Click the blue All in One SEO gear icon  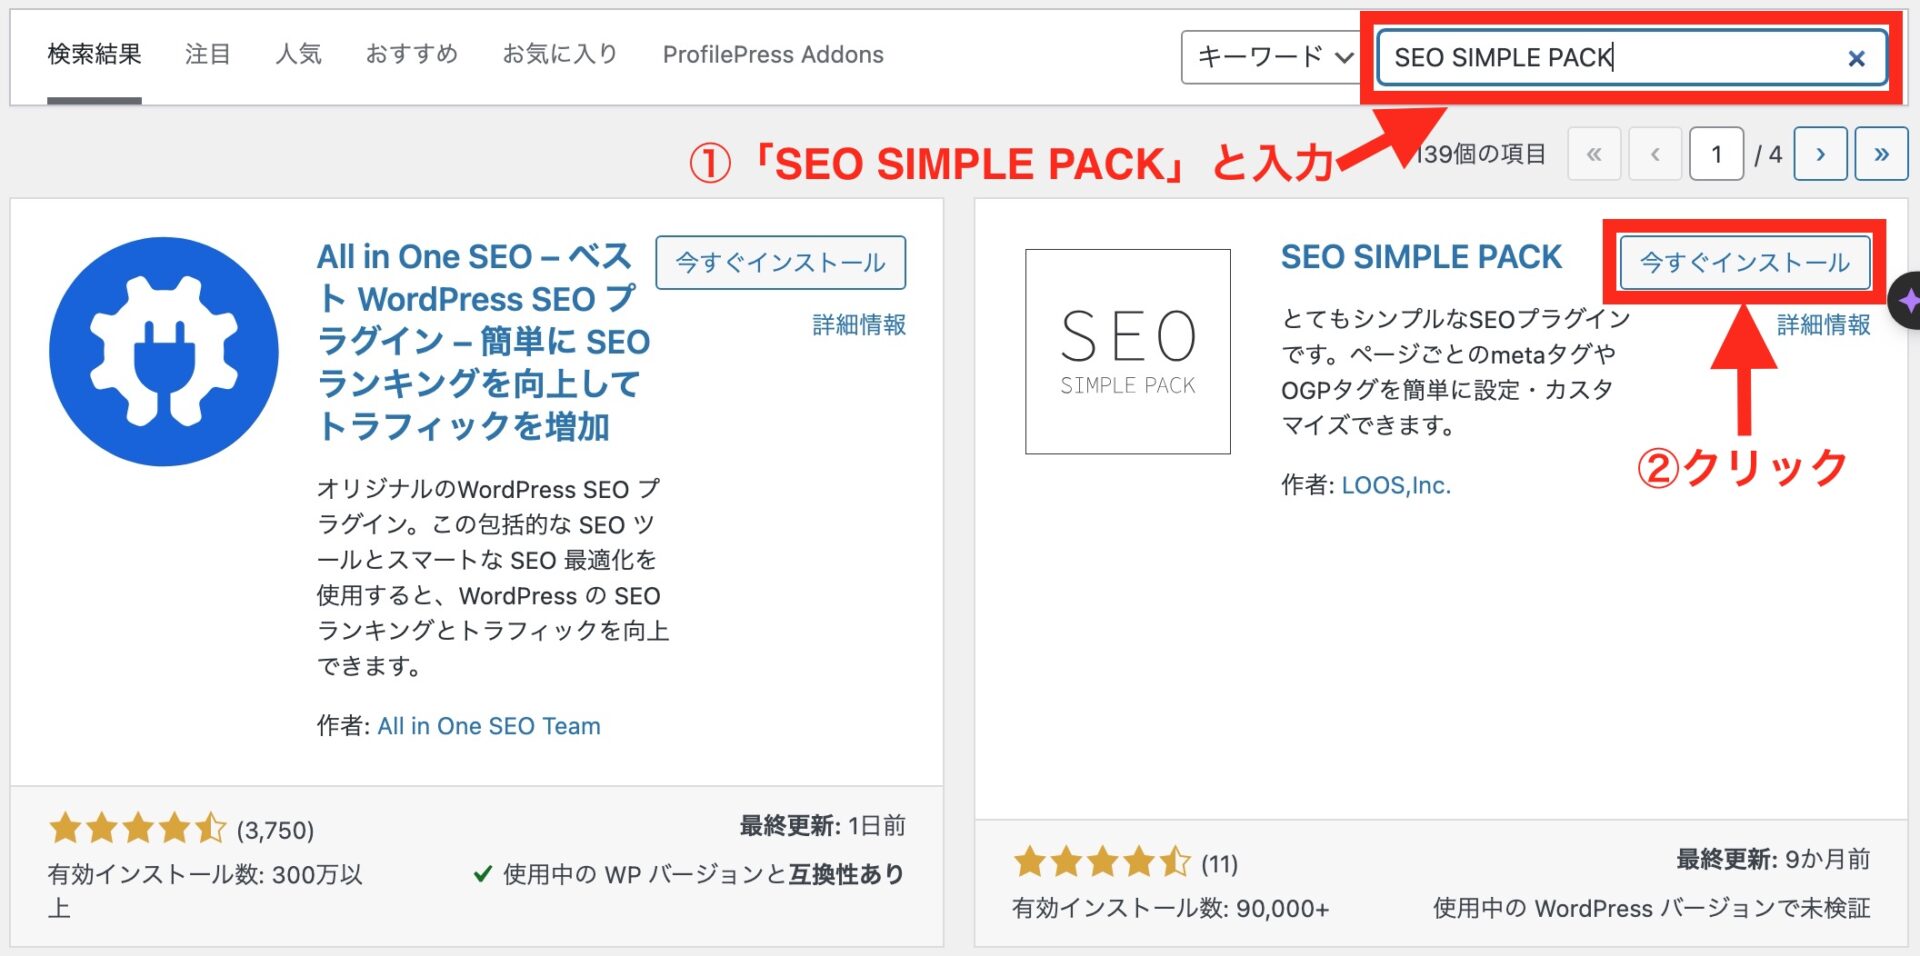coord(163,350)
